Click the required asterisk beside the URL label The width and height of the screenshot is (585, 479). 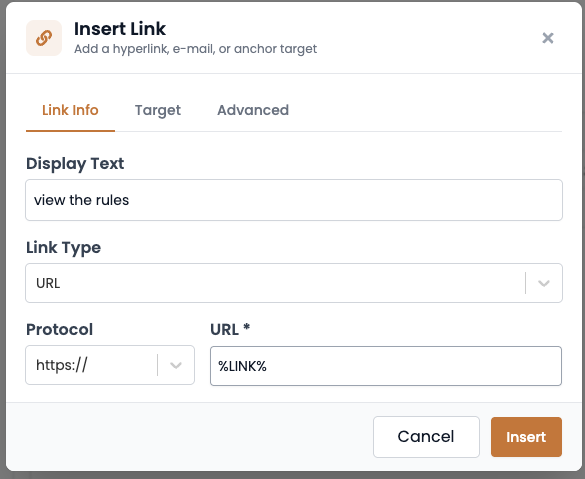click(246, 327)
